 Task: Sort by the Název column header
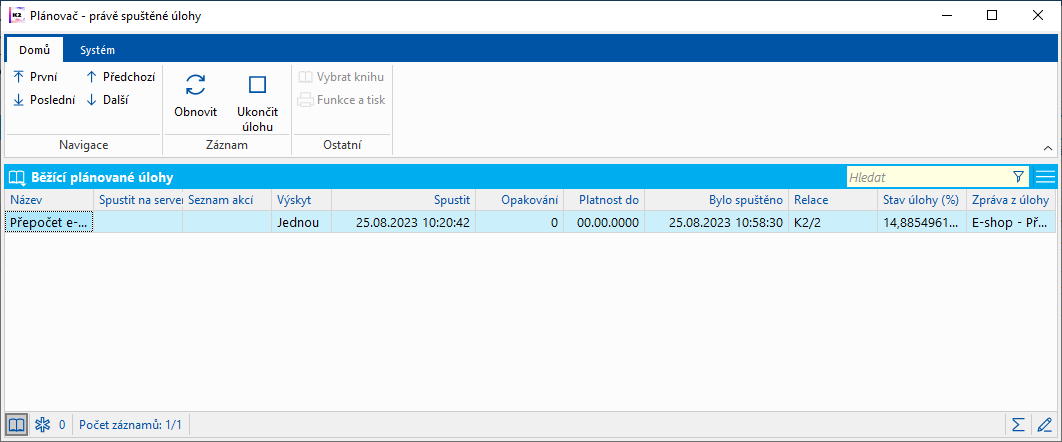[x=49, y=200]
